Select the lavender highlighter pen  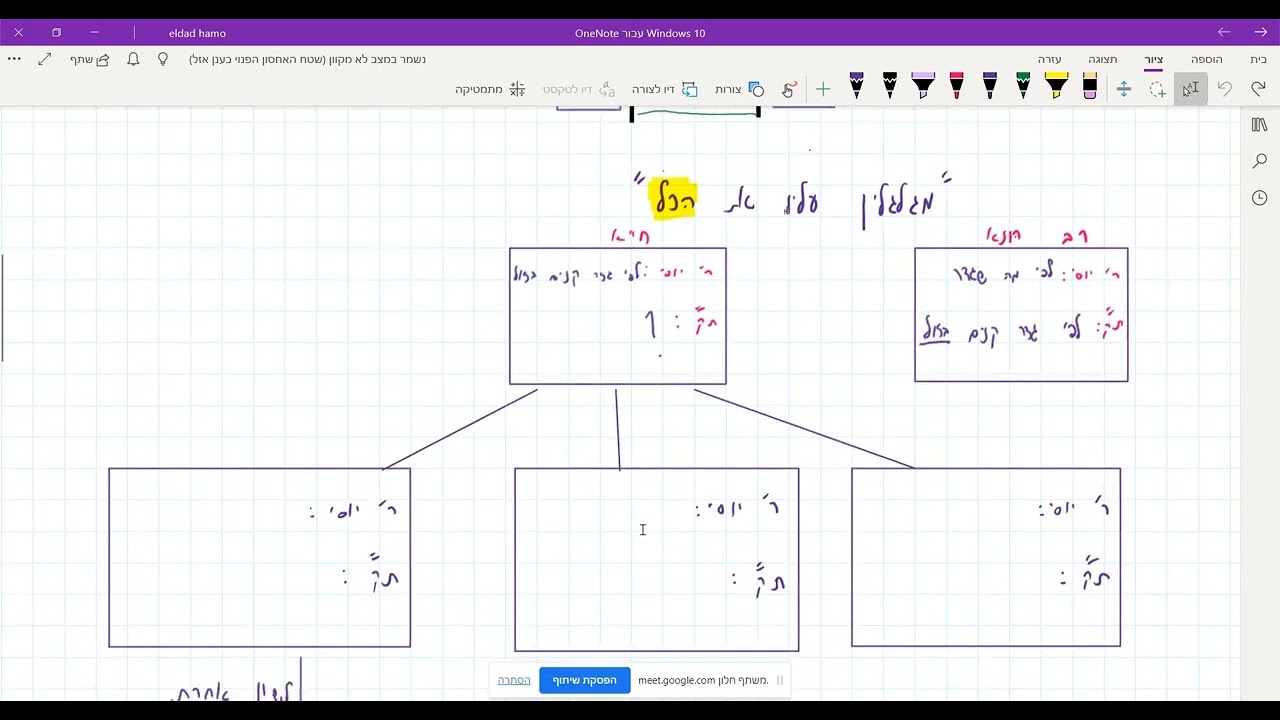tap(923, 87)
